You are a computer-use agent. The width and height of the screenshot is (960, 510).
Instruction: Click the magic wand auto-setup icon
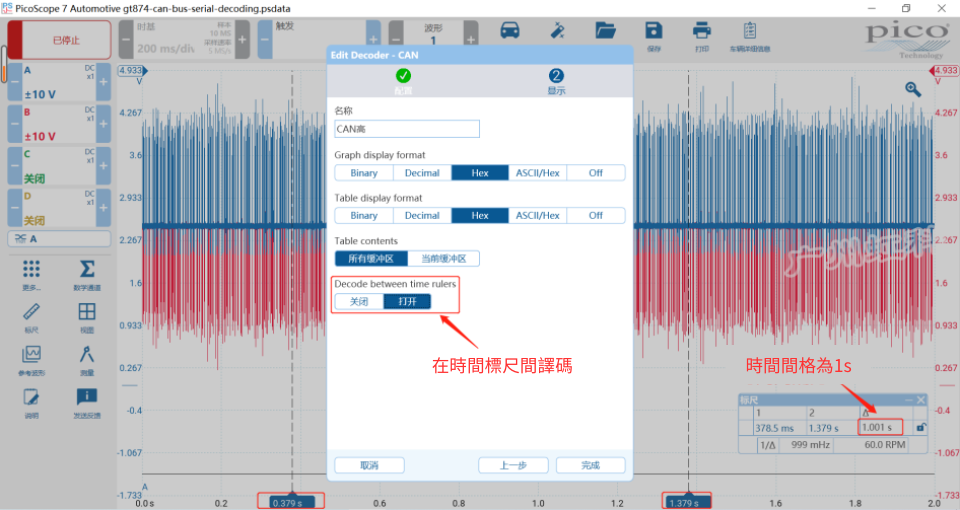(557, 31)
